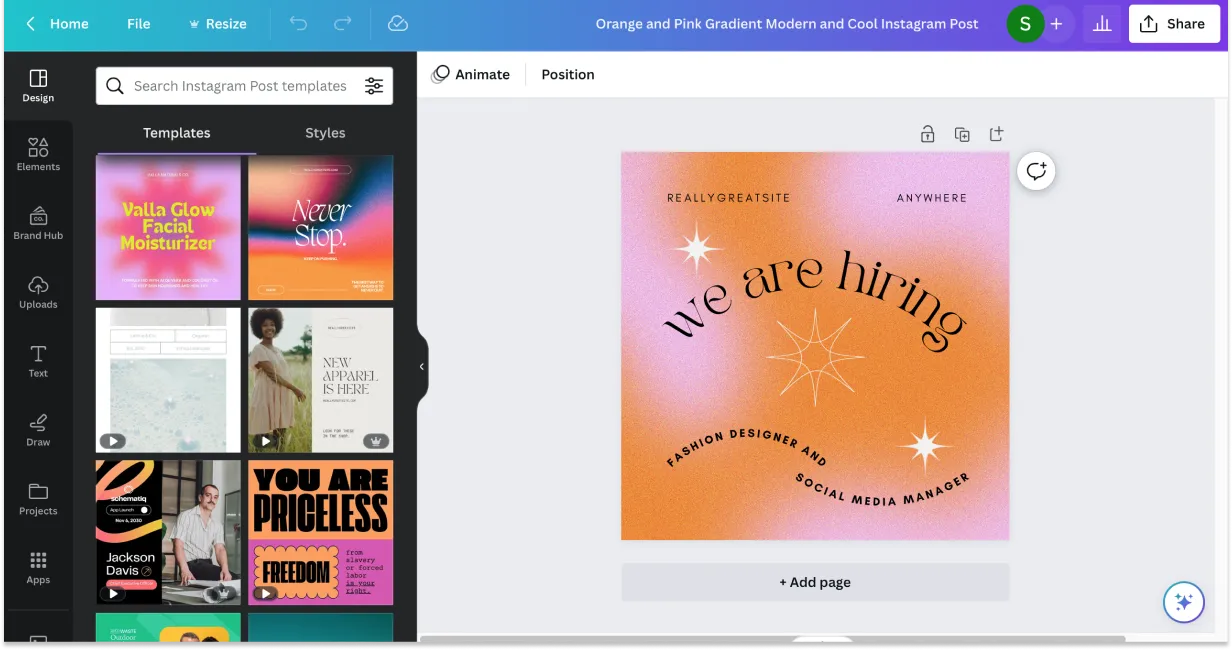Open the Draw tool

coord(38,430)
